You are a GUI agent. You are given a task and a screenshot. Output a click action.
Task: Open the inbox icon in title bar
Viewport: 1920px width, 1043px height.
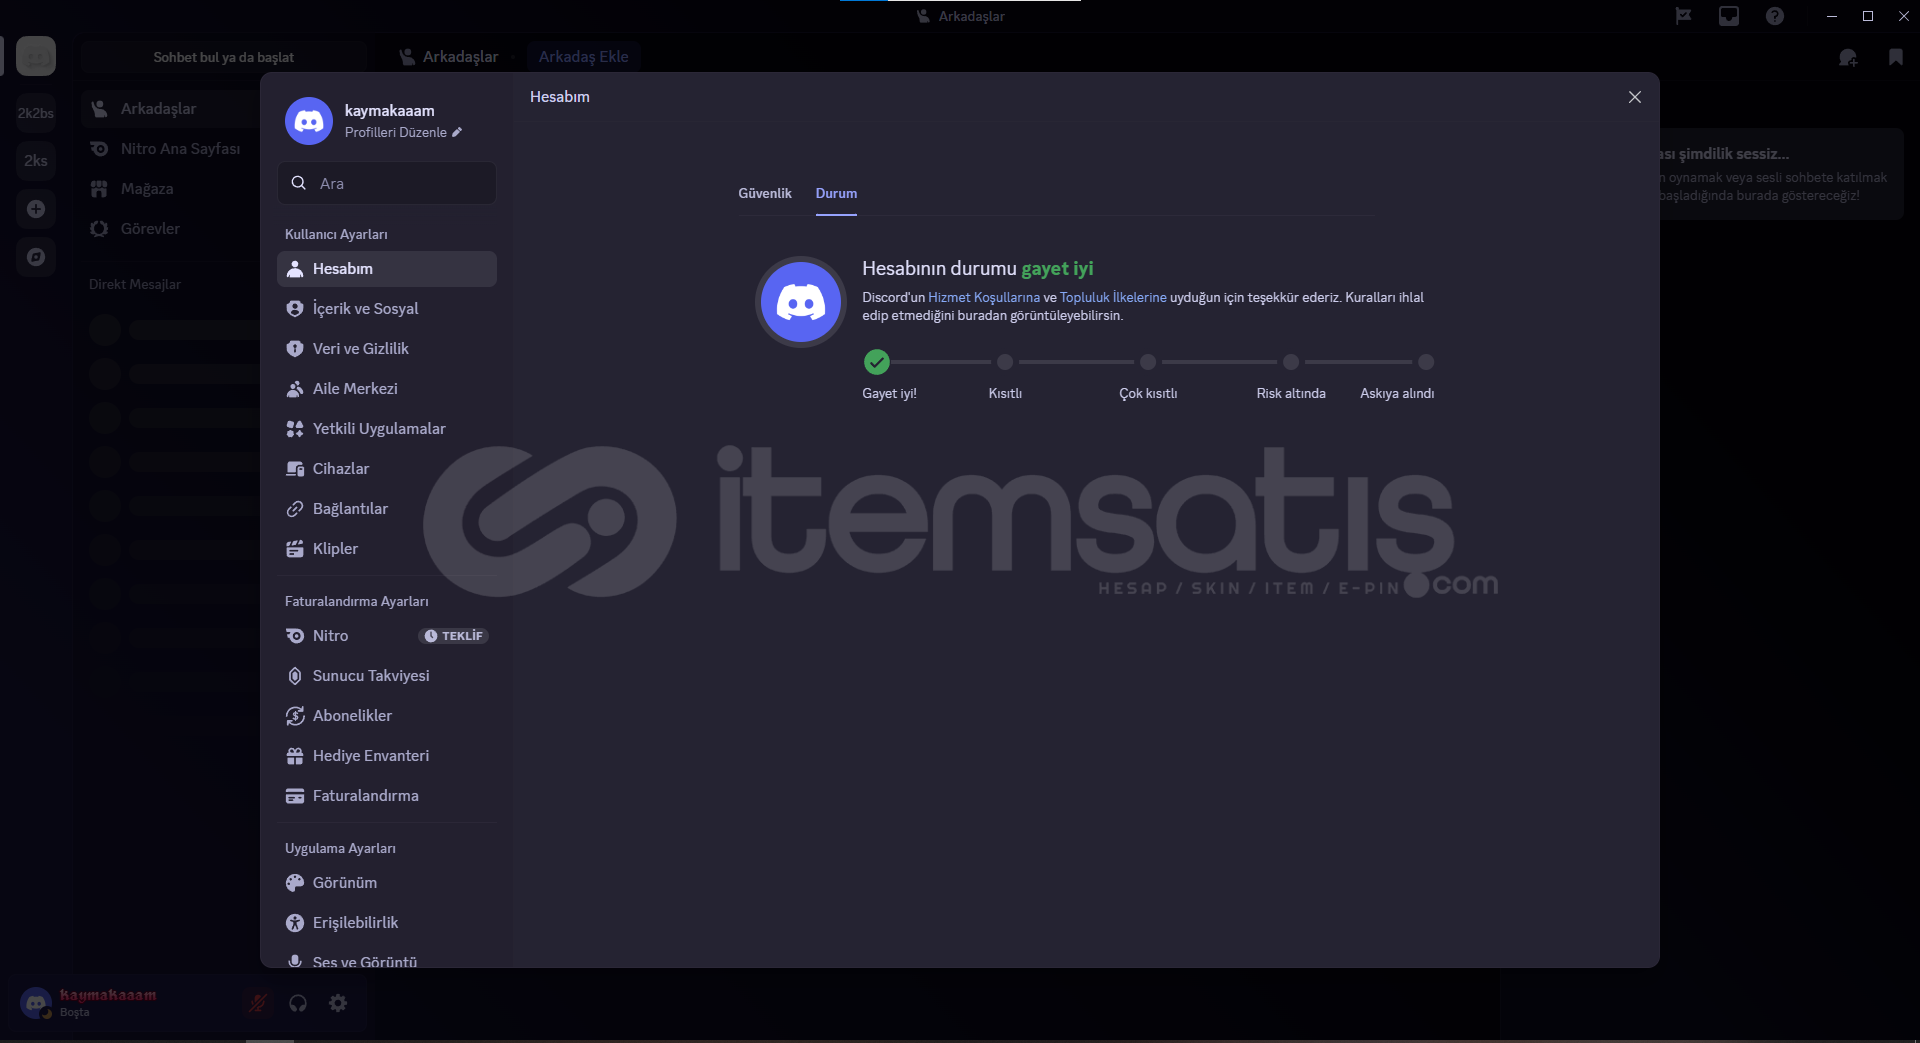click(1729, 16)
